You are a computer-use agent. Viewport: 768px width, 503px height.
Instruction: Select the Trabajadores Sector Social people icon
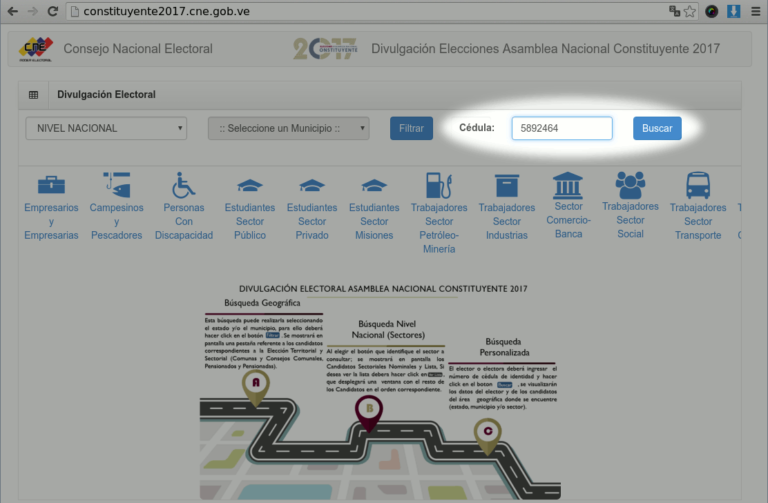[x=630, y=185]
